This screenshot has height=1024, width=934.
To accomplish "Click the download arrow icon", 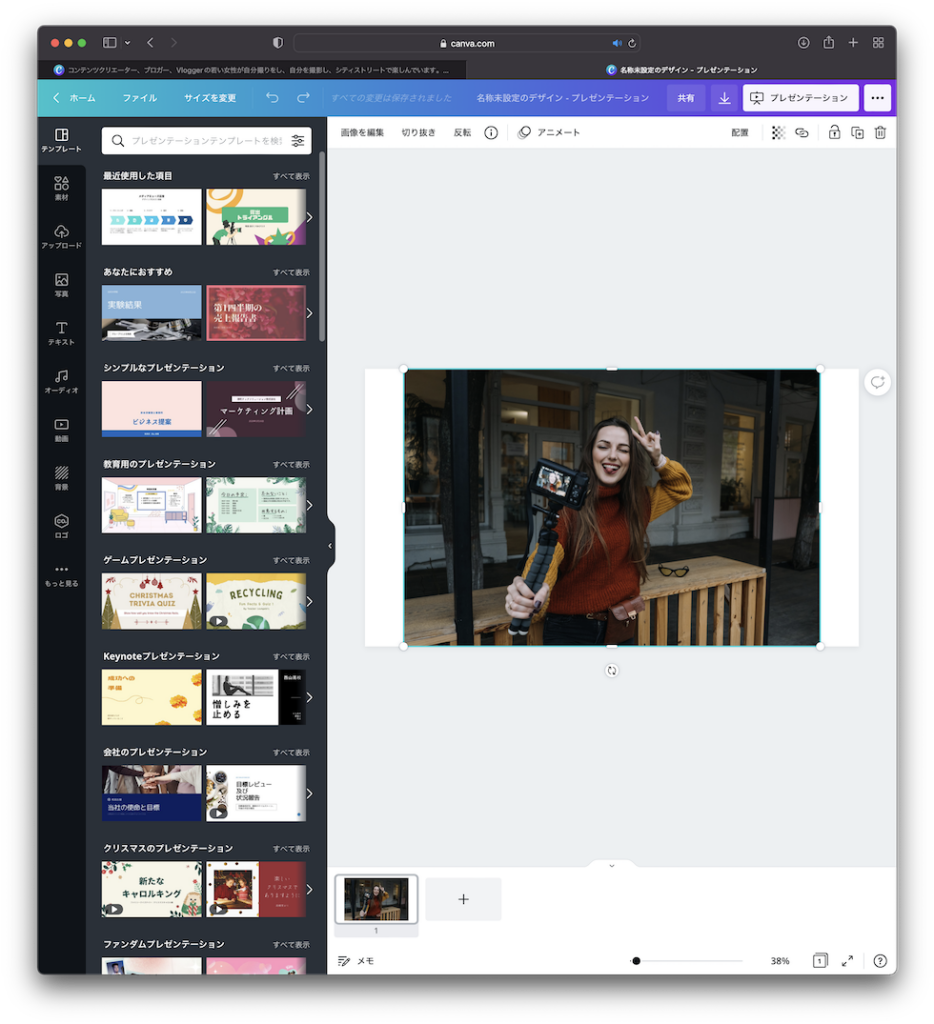I will pyautogui.click(x=724, y=98).
